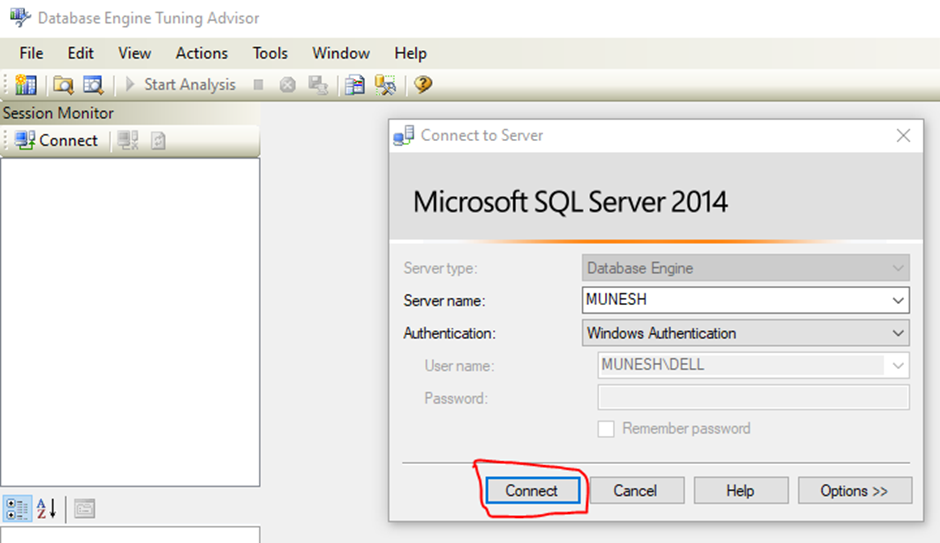Click the Refresh icon in Session Monitor
Screen dimensions: 940x543
158,141
